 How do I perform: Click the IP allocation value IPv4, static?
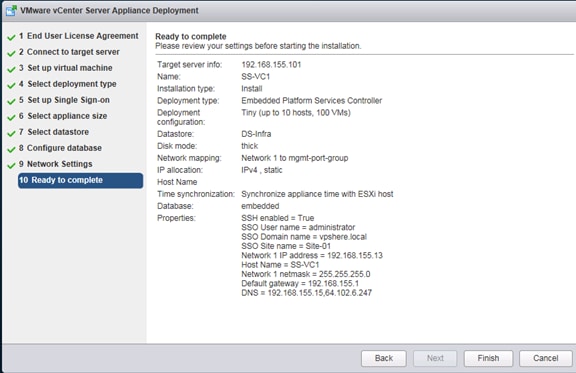point(262,170)
